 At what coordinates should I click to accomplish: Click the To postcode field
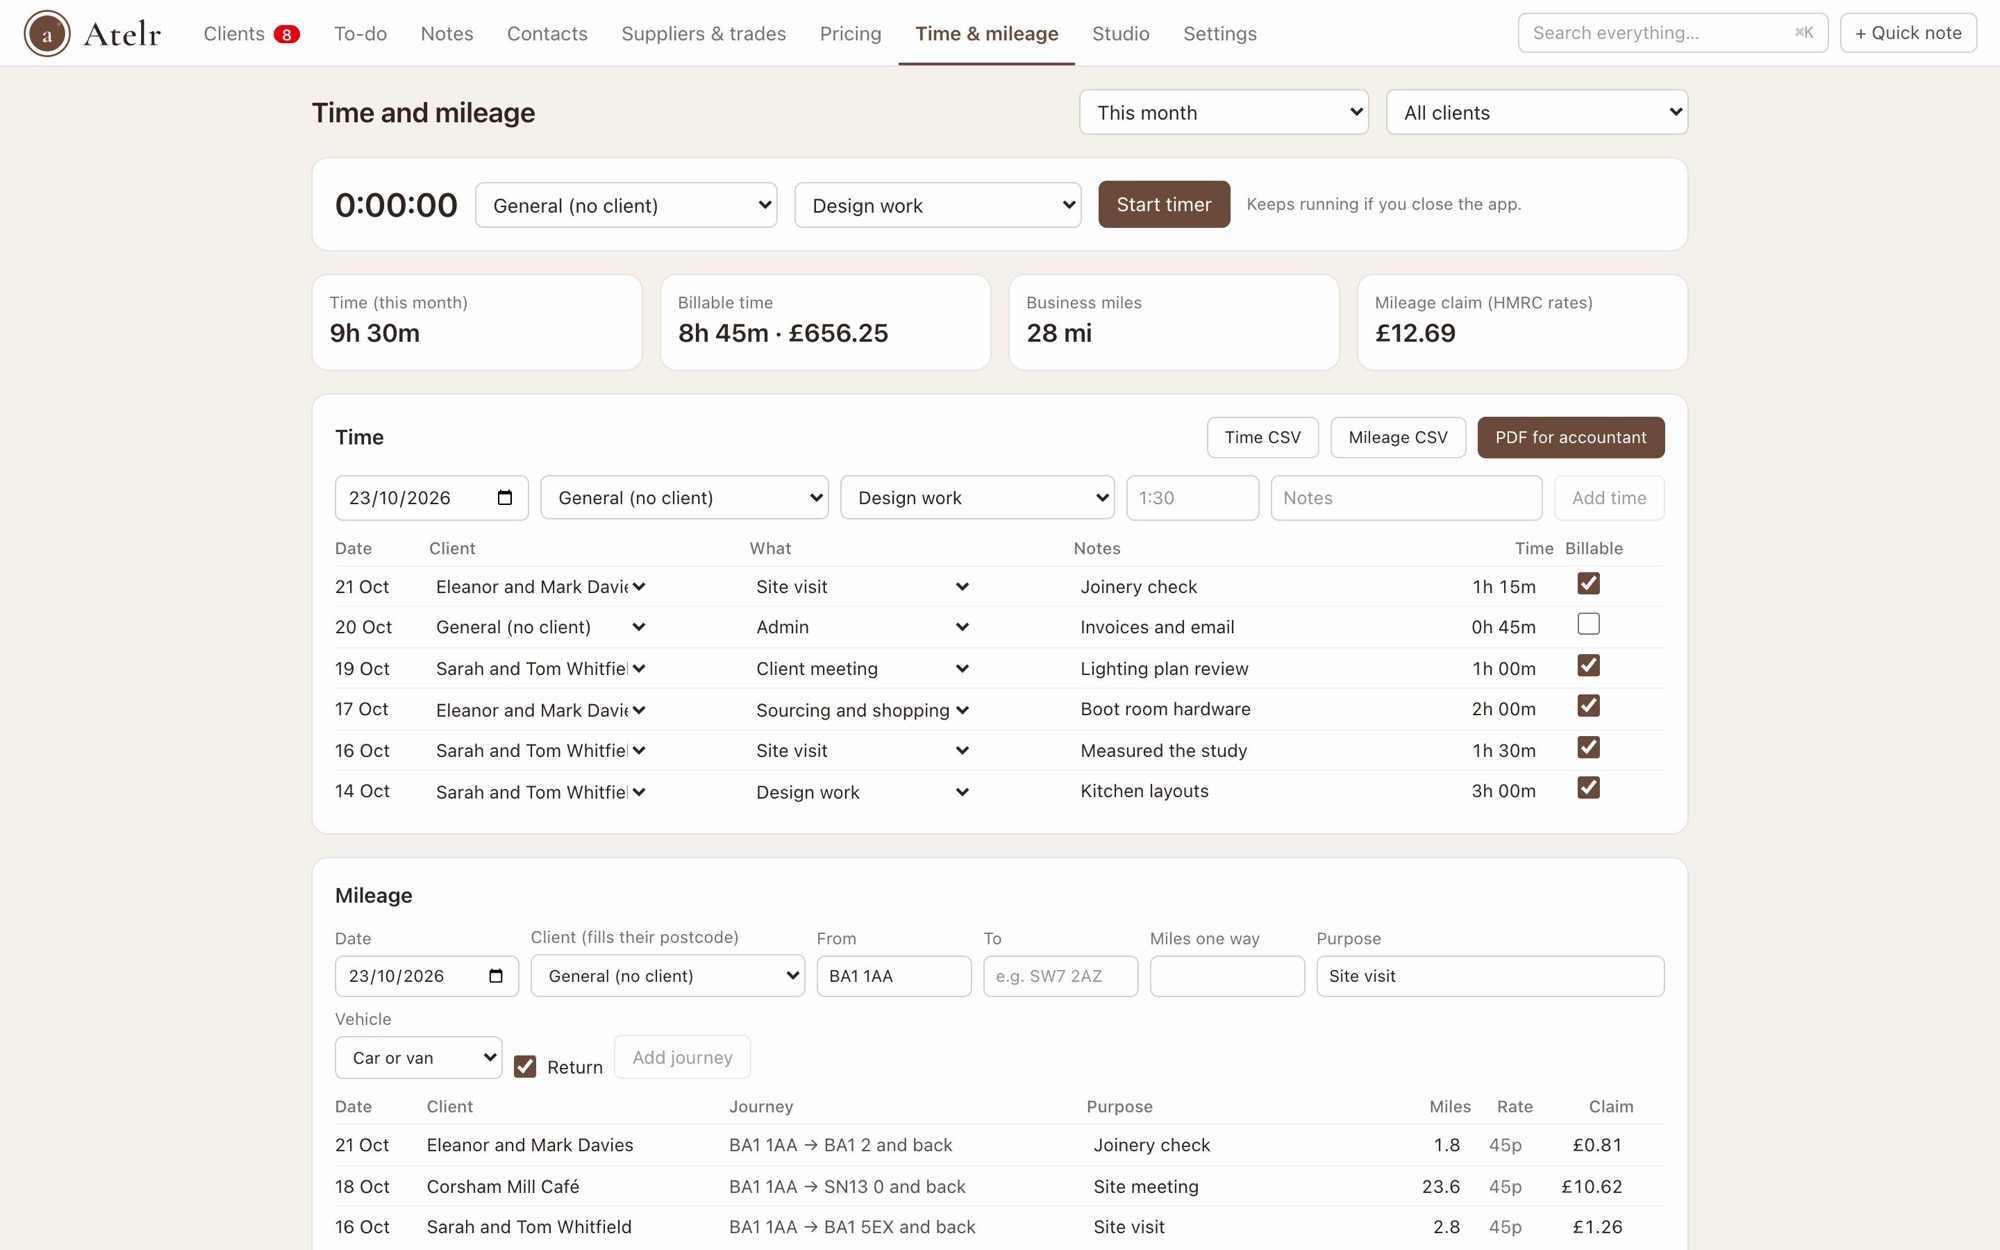point(1060,976)
